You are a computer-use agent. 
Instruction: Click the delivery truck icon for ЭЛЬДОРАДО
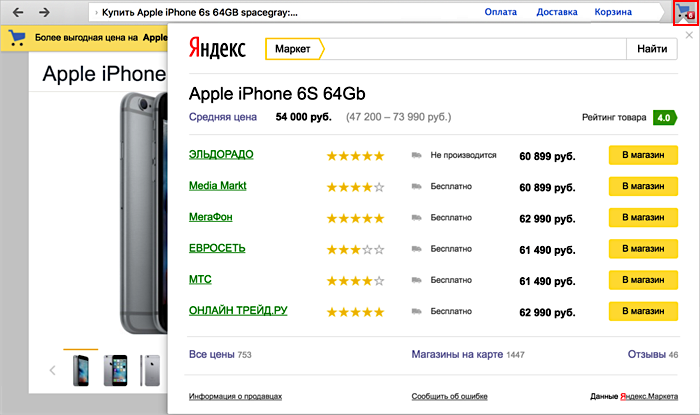click(416, 156)
